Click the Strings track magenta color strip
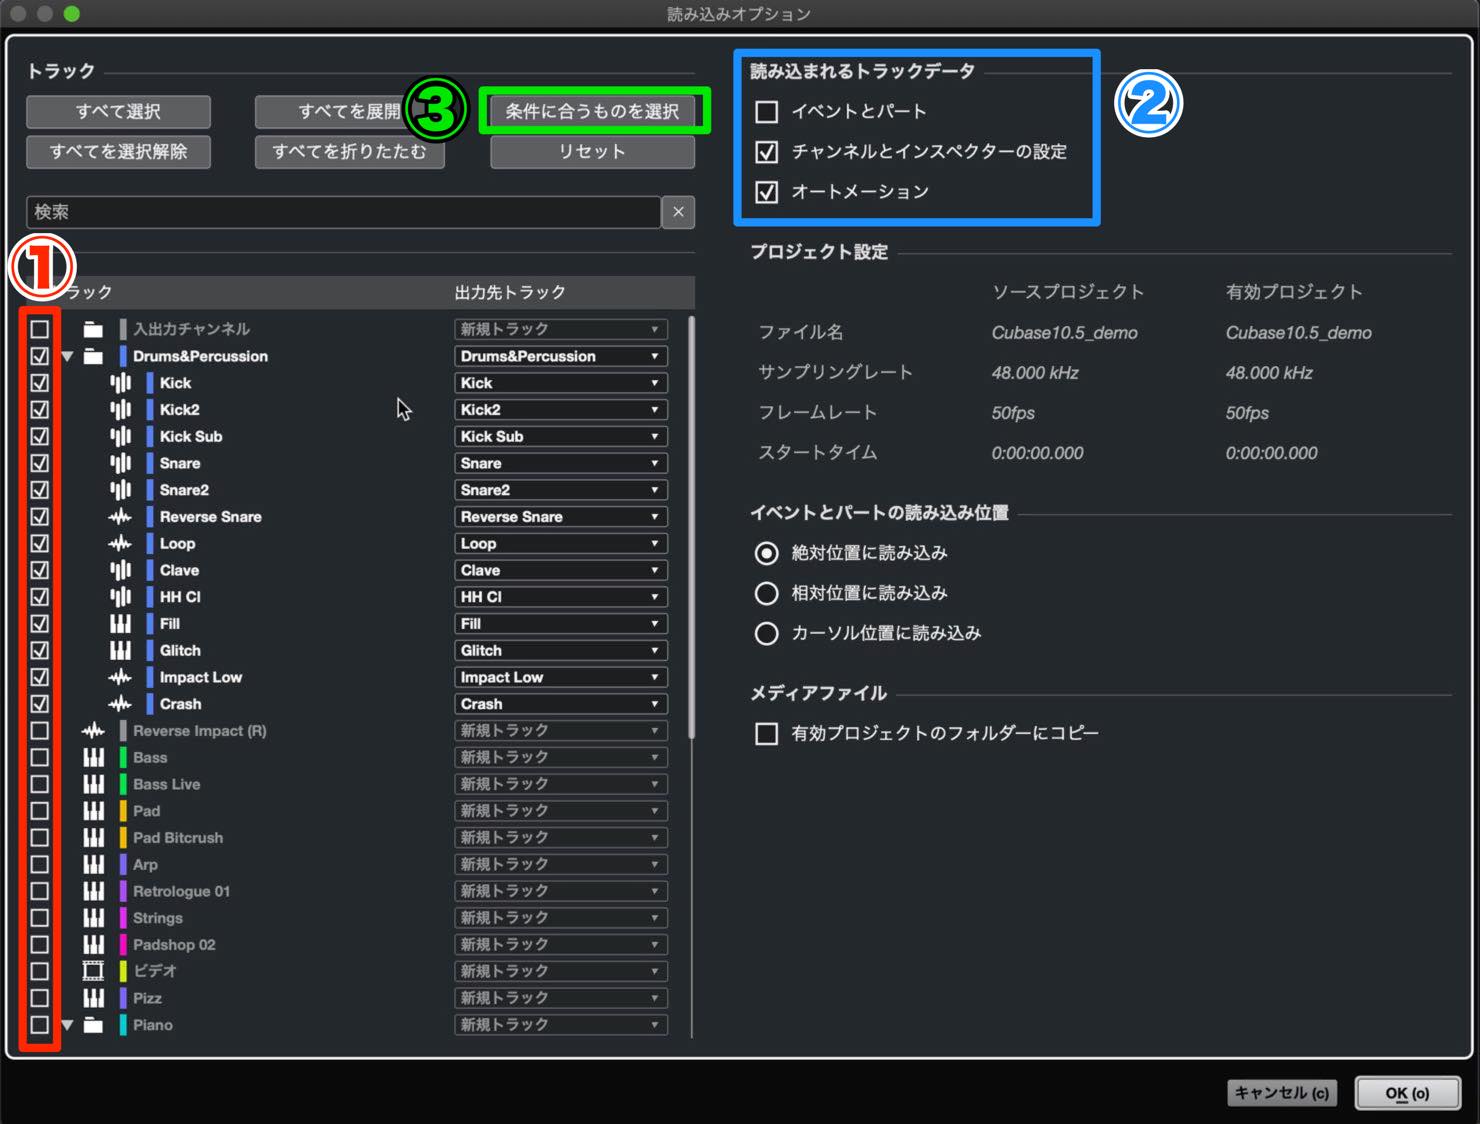1480x1124 pixels. 123,918
